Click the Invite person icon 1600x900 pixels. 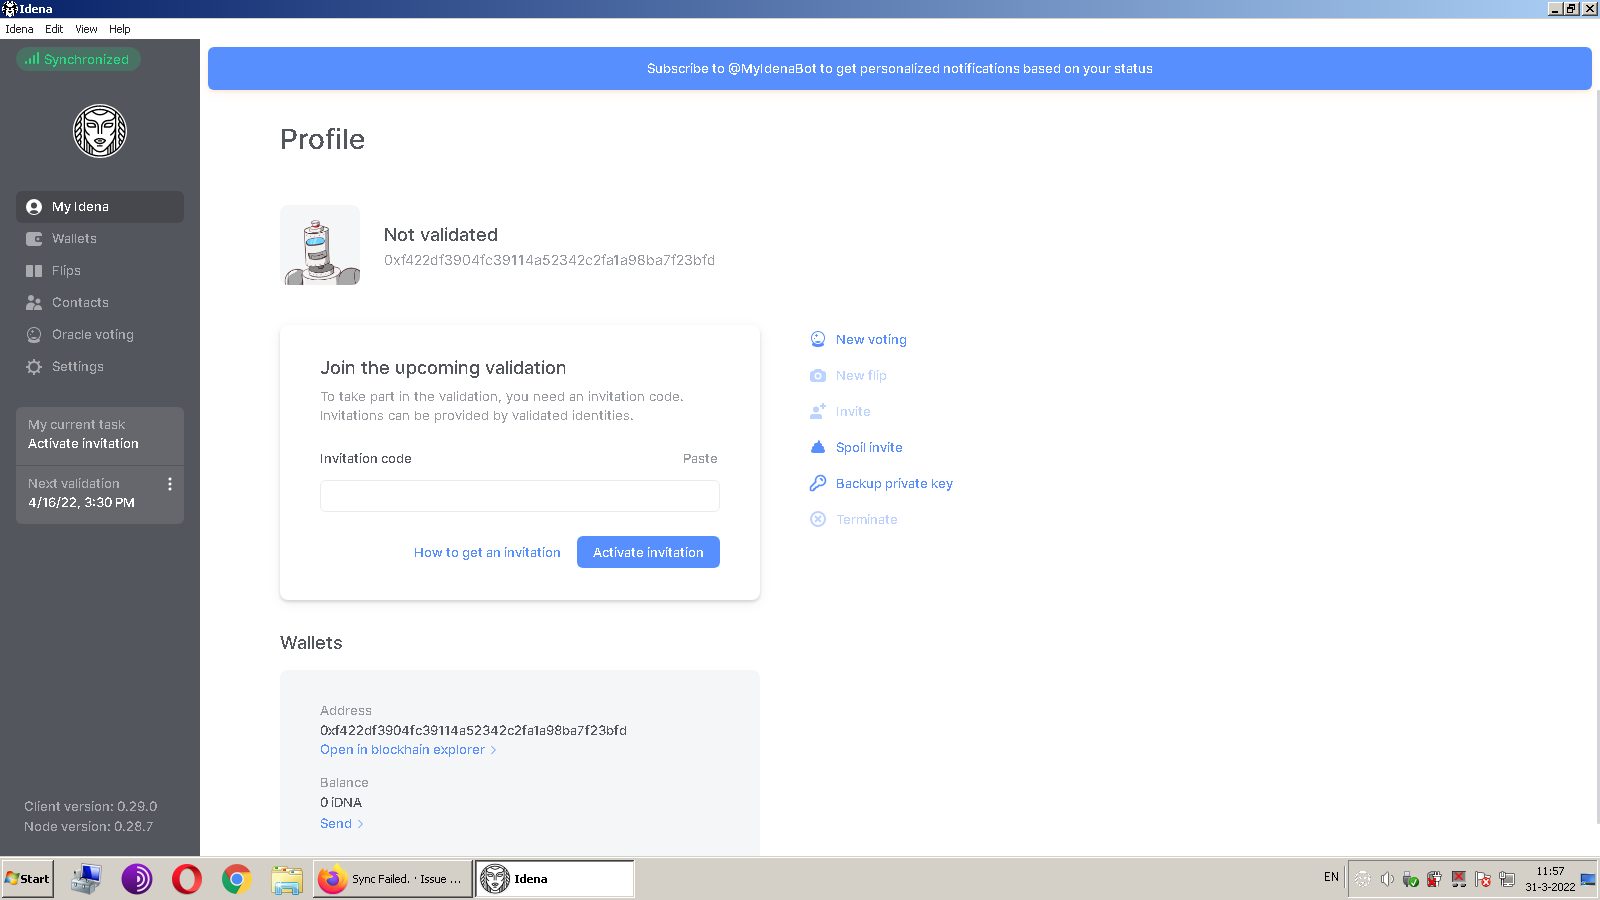(x=818, y=411)
